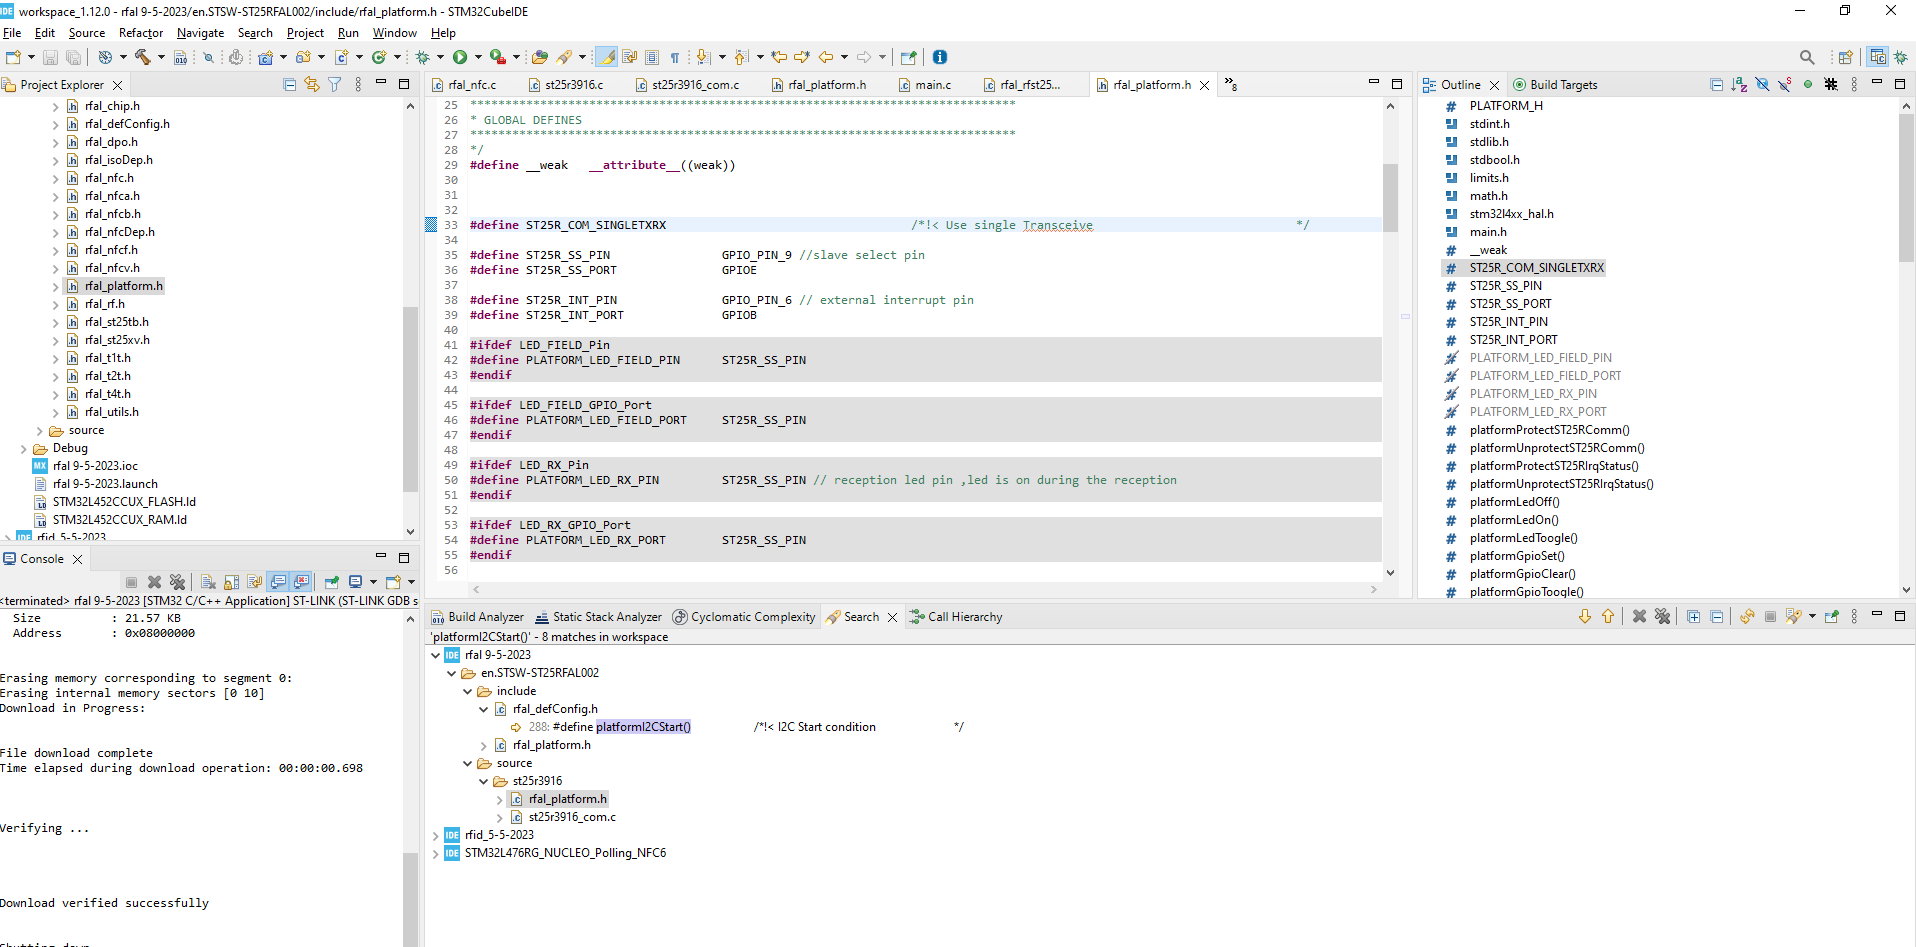Image resolution: width=1916 pixels, height=947 pixels.
Task: Open the Project Explorer filter icon
Action: [335, 85]
